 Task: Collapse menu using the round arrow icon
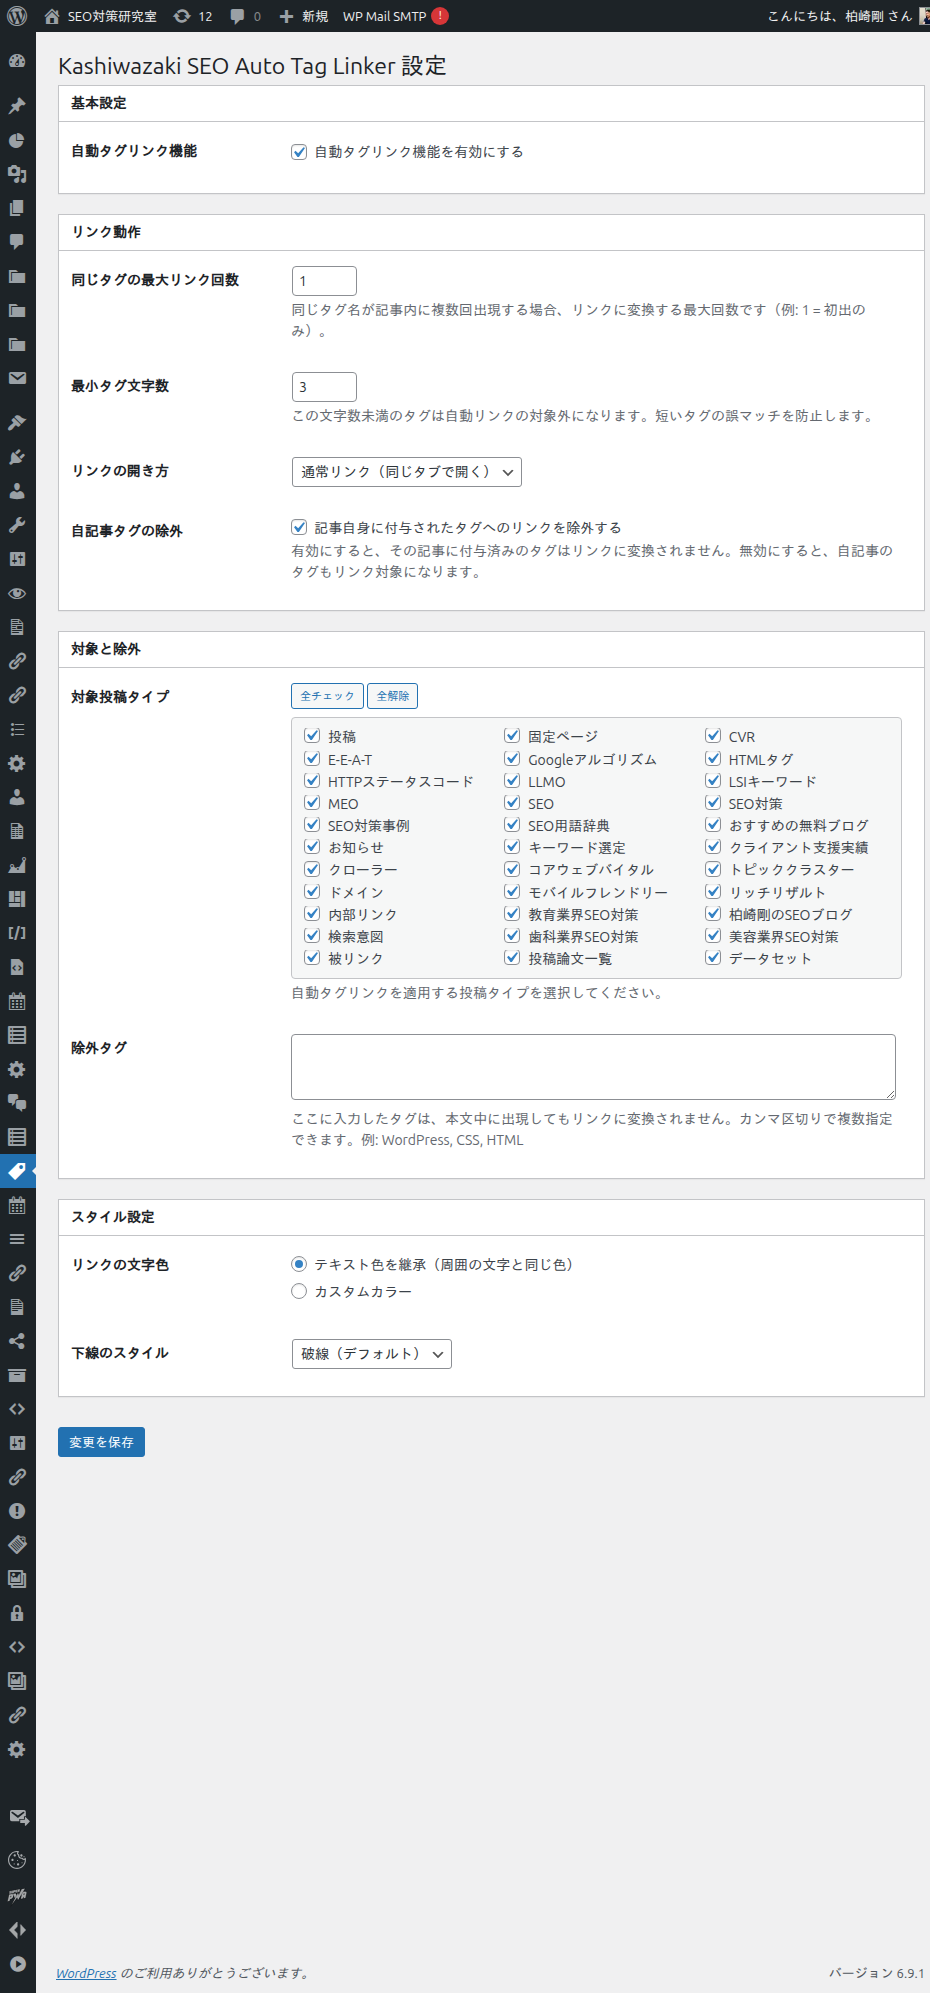click(17, 1963)
